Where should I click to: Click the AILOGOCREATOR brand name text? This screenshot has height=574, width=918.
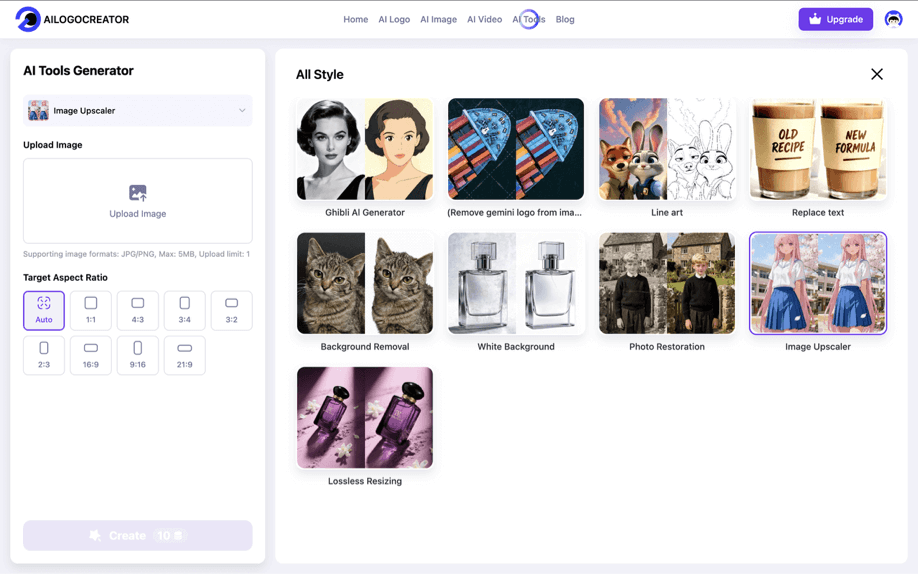point(86,19)
